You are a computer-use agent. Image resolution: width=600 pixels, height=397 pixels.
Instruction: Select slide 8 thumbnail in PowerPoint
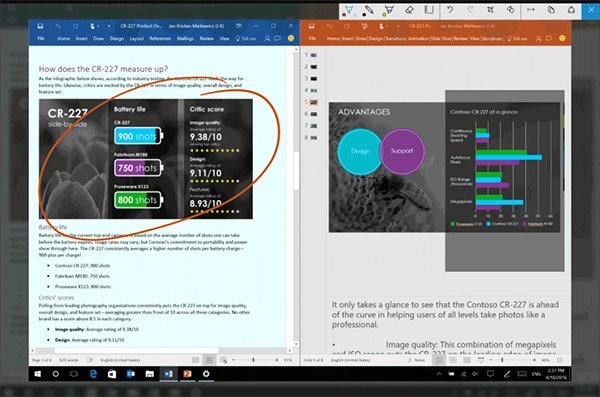[x=314, y=138]
